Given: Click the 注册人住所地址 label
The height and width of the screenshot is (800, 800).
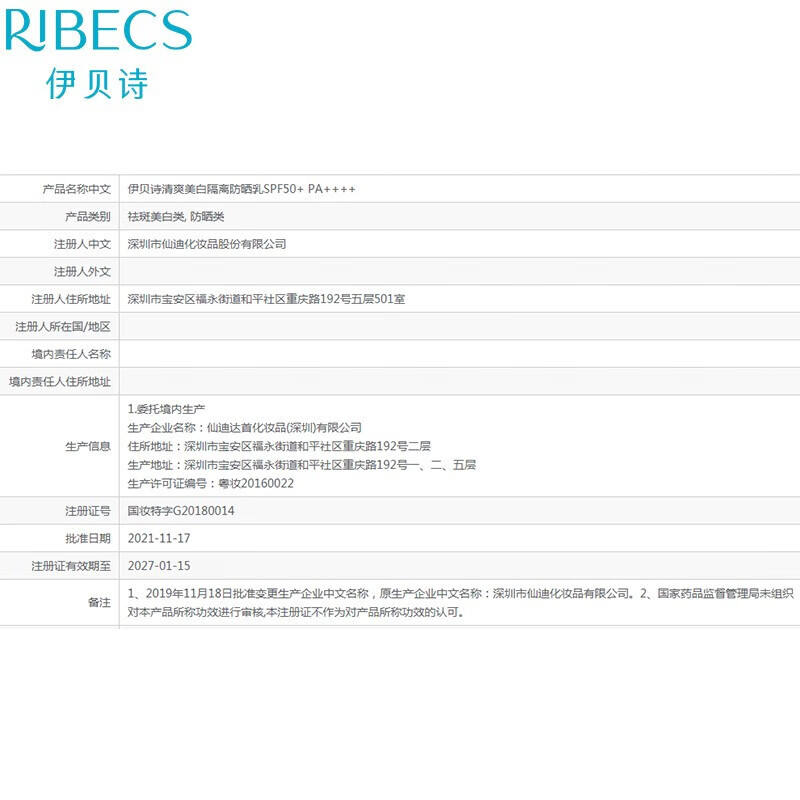Looking at the screenshot, I should 71,299.
